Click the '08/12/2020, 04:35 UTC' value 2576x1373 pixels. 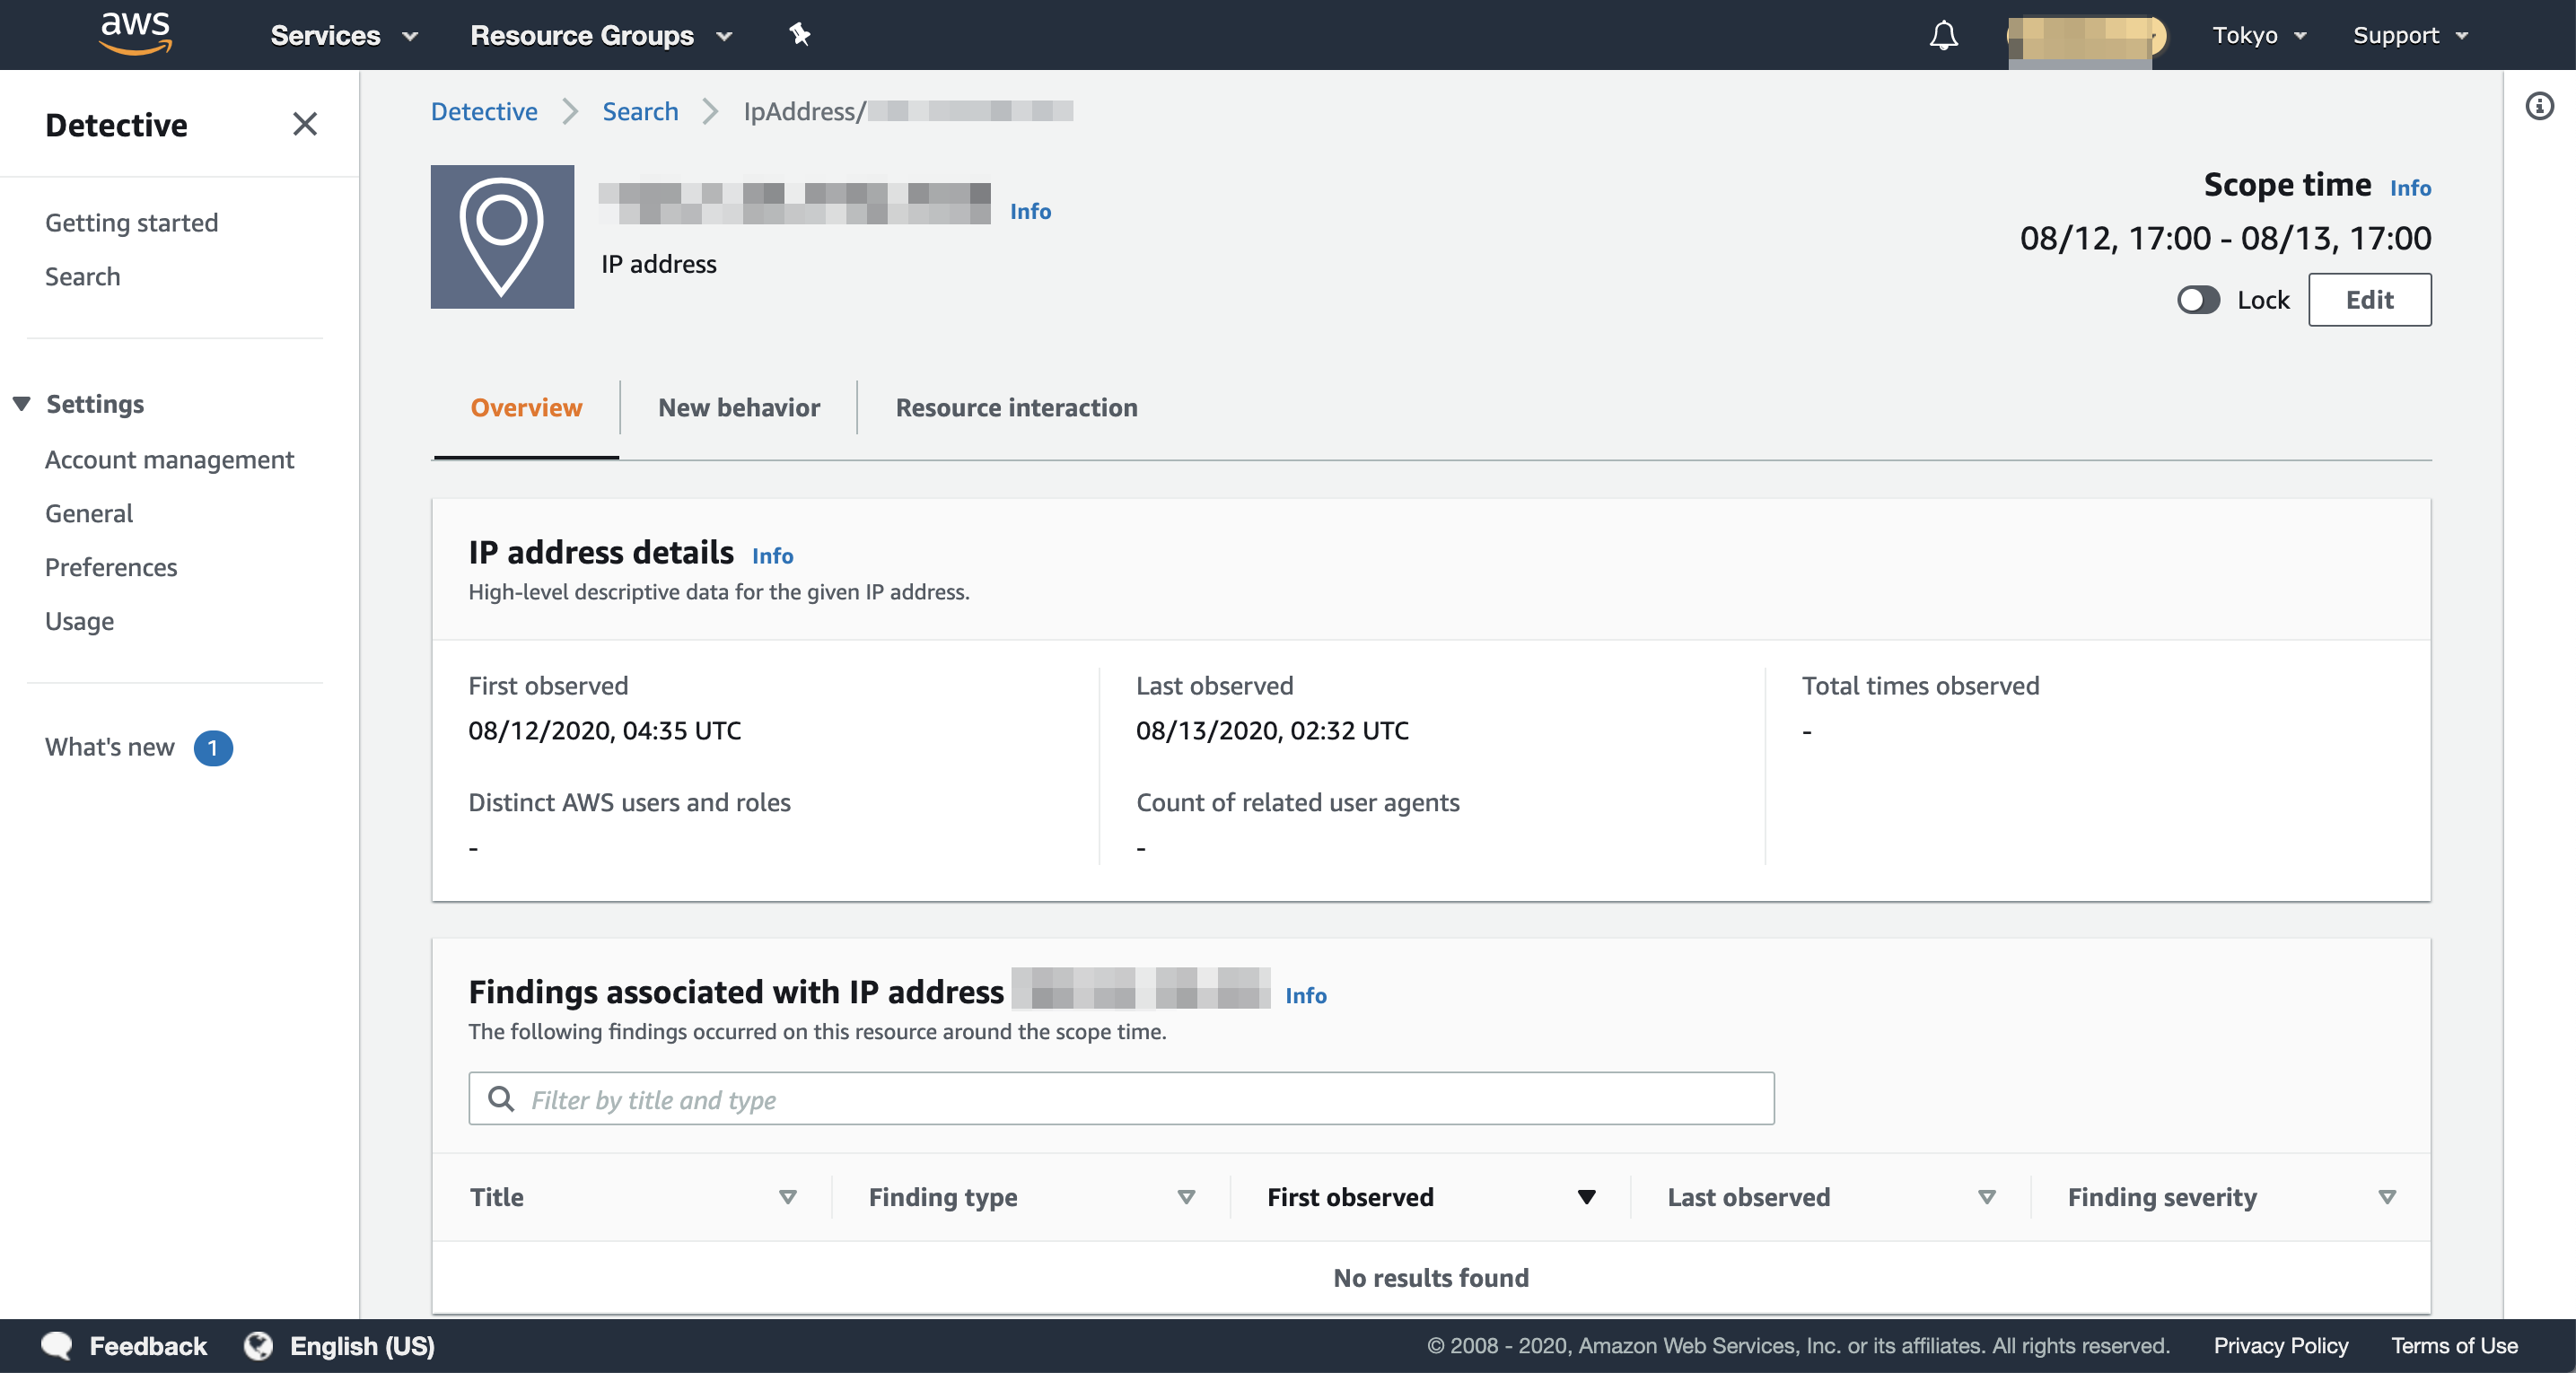(x=604, y=730)
